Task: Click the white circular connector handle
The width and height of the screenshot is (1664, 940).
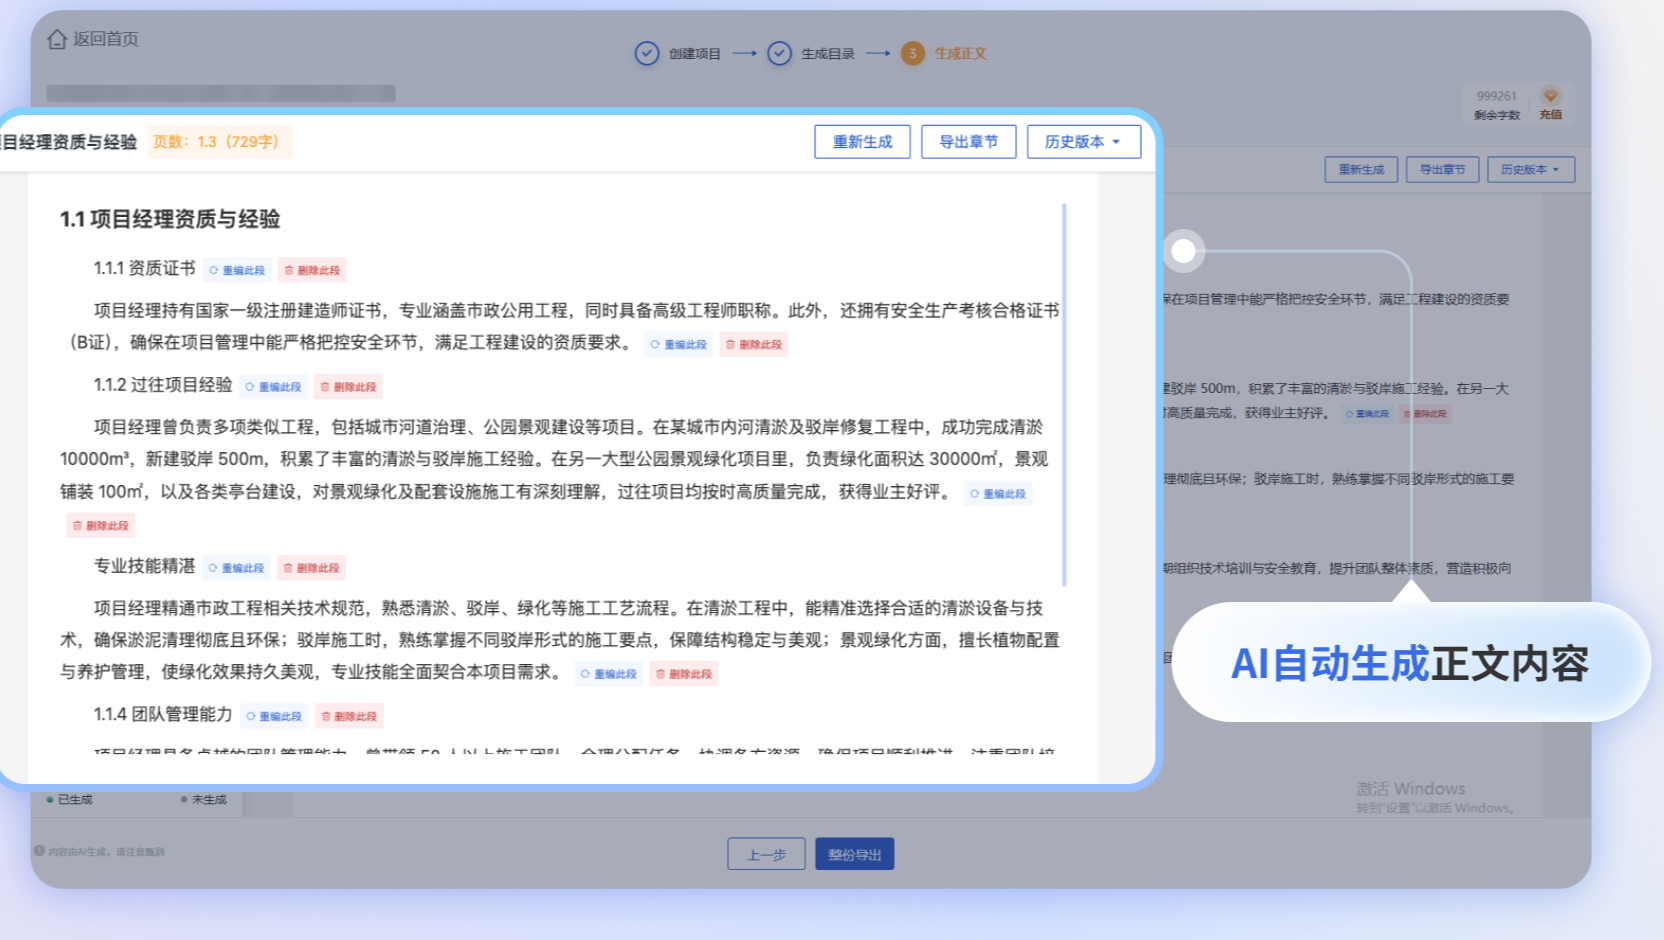Action: coord(1183,251)
